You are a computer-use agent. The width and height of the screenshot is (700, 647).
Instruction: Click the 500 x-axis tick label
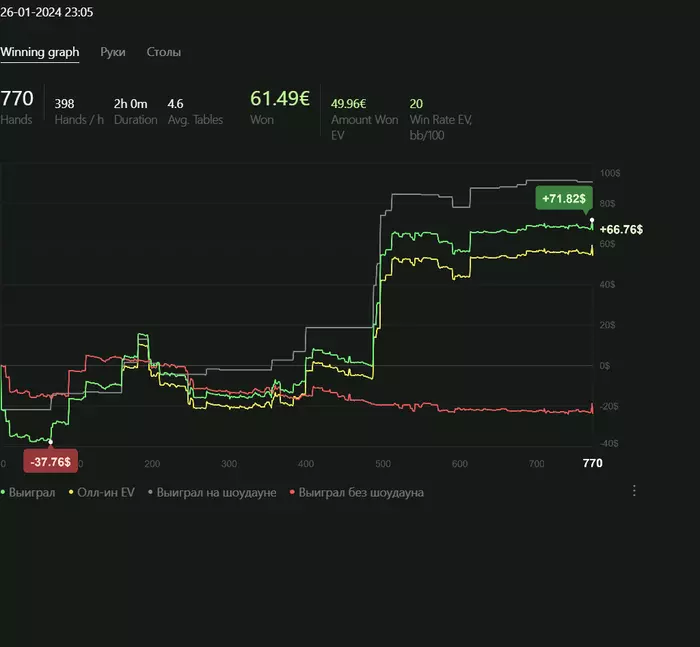coord(383,464)
